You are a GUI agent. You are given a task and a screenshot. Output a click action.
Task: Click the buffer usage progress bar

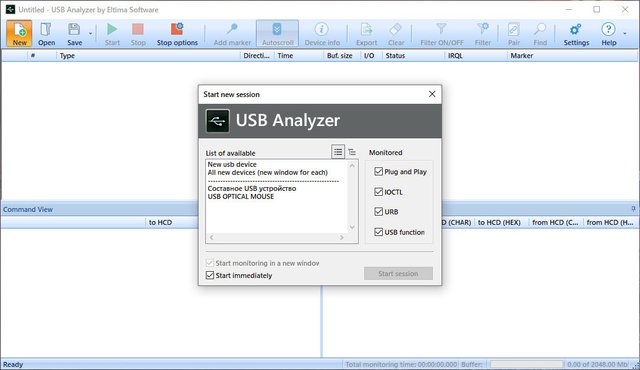coord(527,364)
